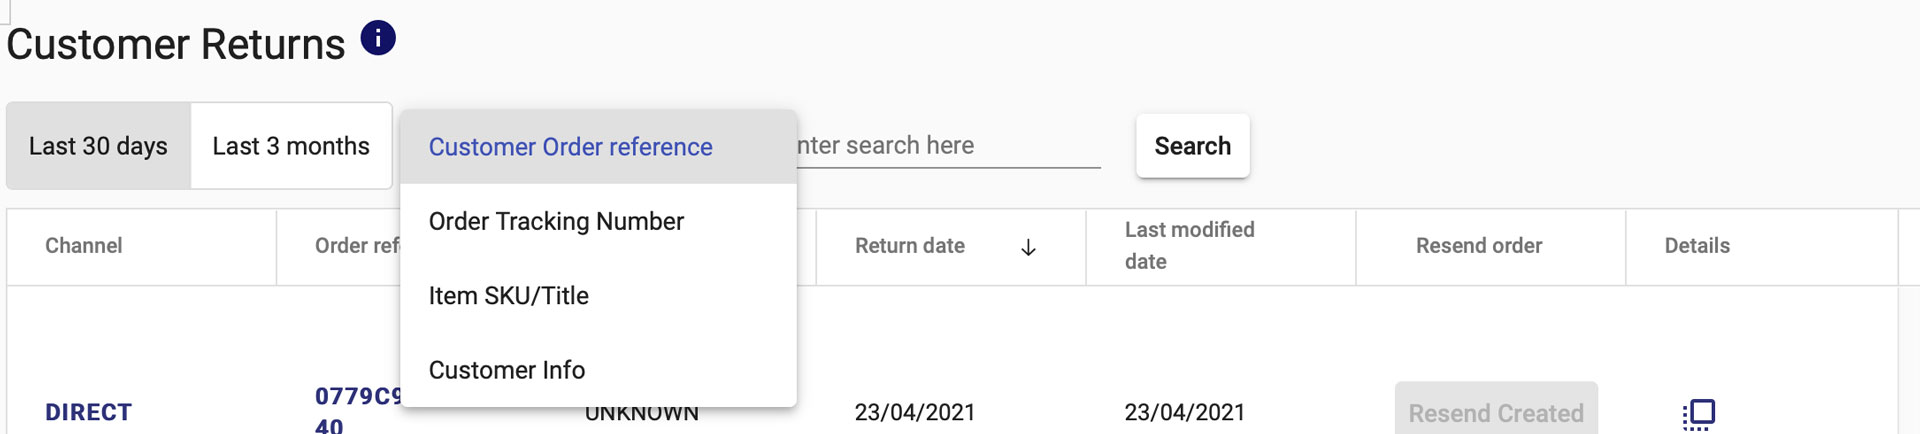The height and width of the screenshot is (434, 1920).
Task: Open the details icon in the first row
Action: 1698,413
